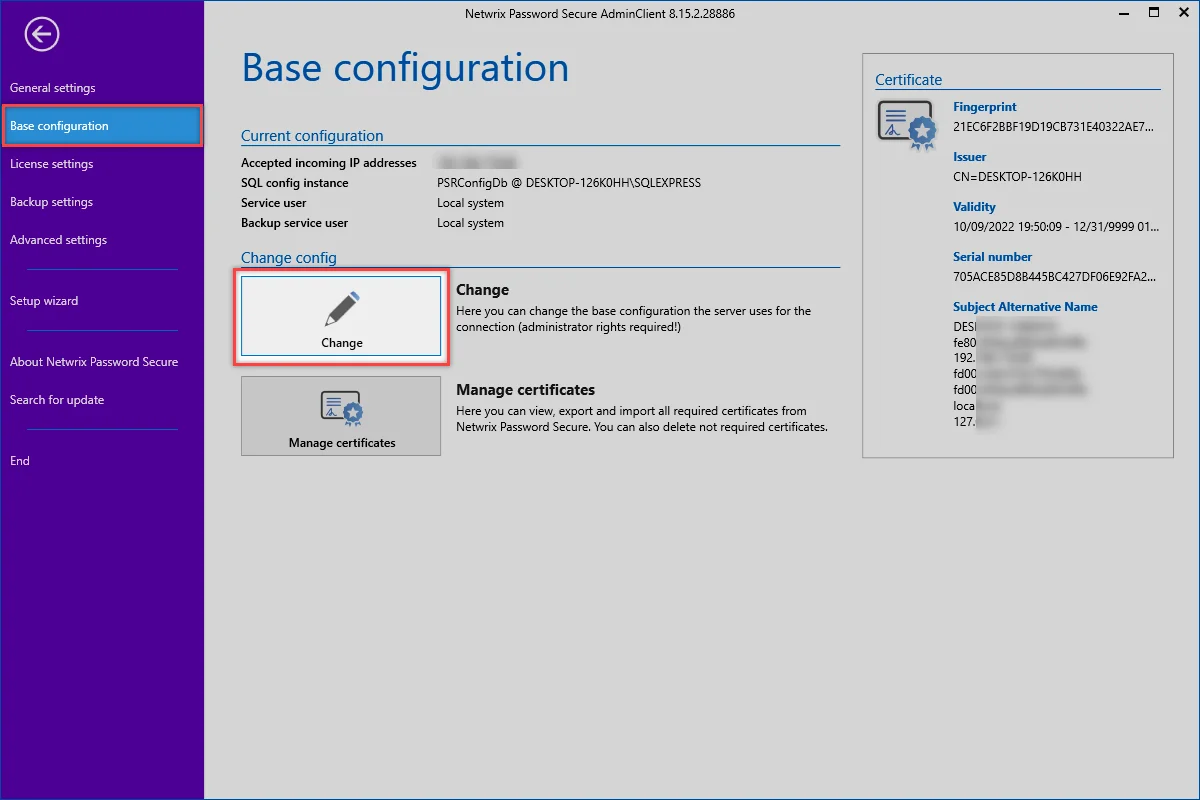This screenshot has height=800, width=1200.
Task: Click the window title Netwrix Password Secure AdminClient
Action: pos(600,14)
